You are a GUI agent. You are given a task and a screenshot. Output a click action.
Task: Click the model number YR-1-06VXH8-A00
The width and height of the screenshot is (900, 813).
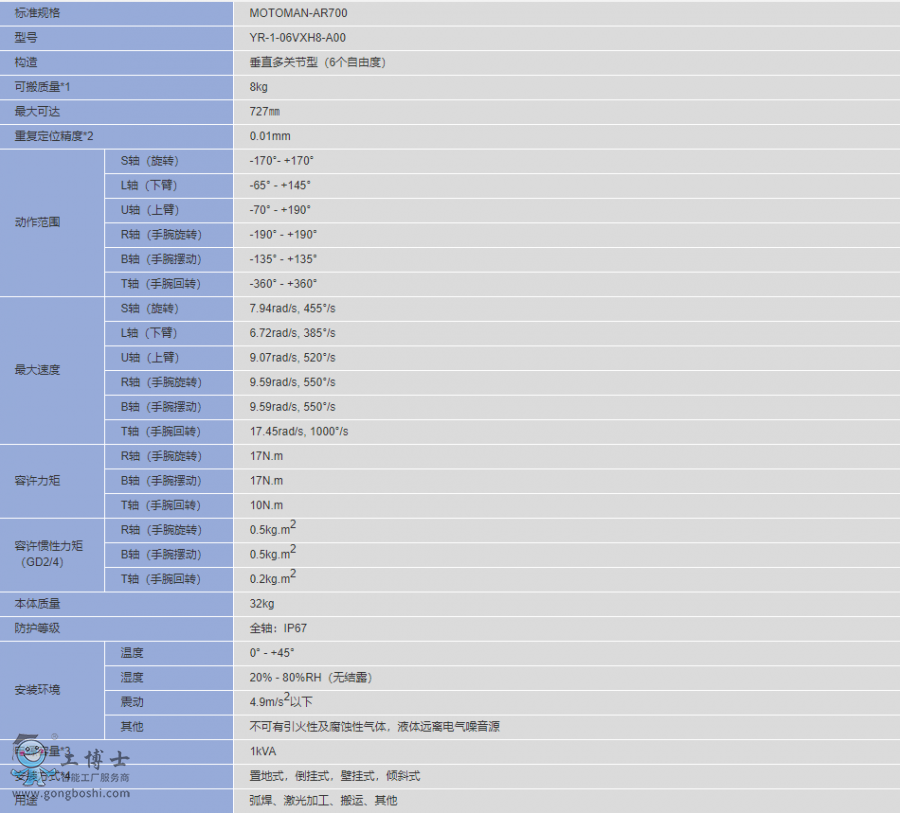[297, 37]
